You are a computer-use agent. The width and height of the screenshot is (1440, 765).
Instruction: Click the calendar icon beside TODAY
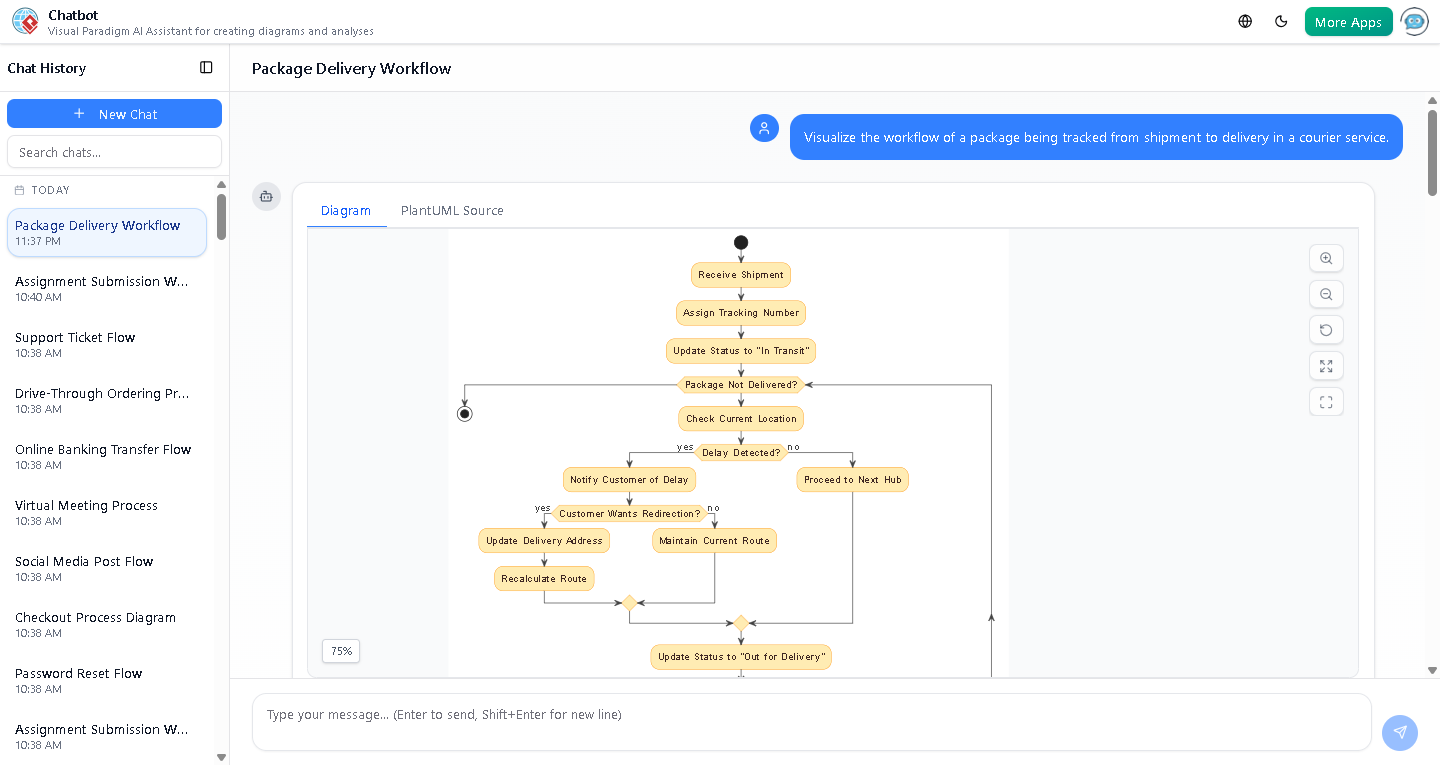(x=17, y=190)
